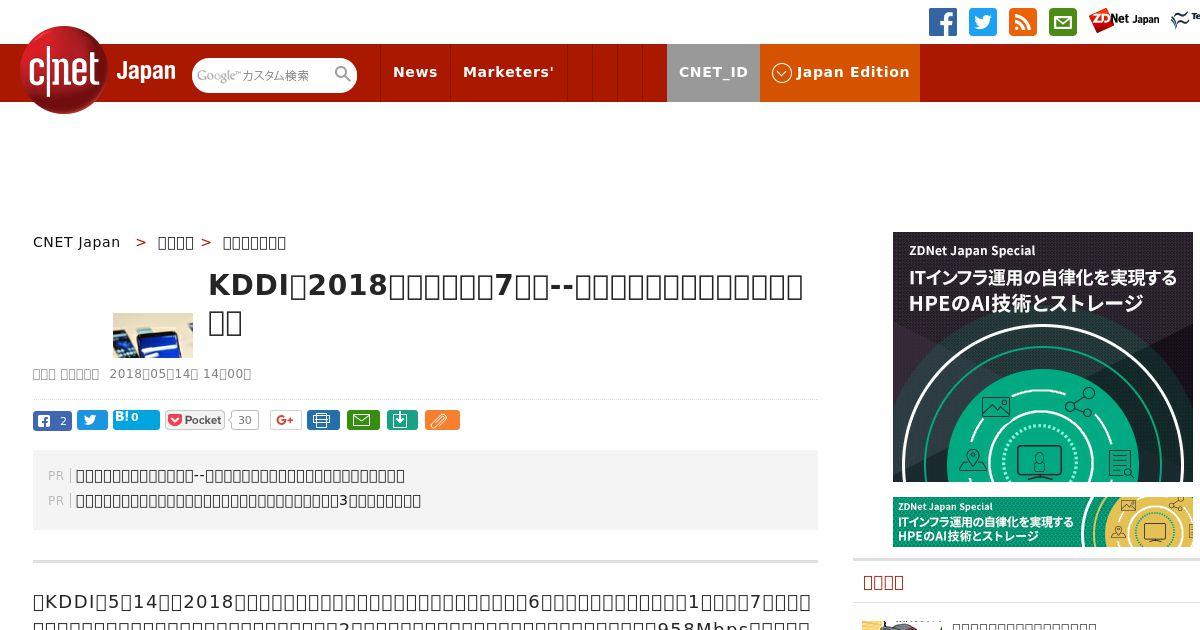Email the article via green envelope icon
Image resolution: width=1200 pixels, height=630 pixels.
click(363, 420)
